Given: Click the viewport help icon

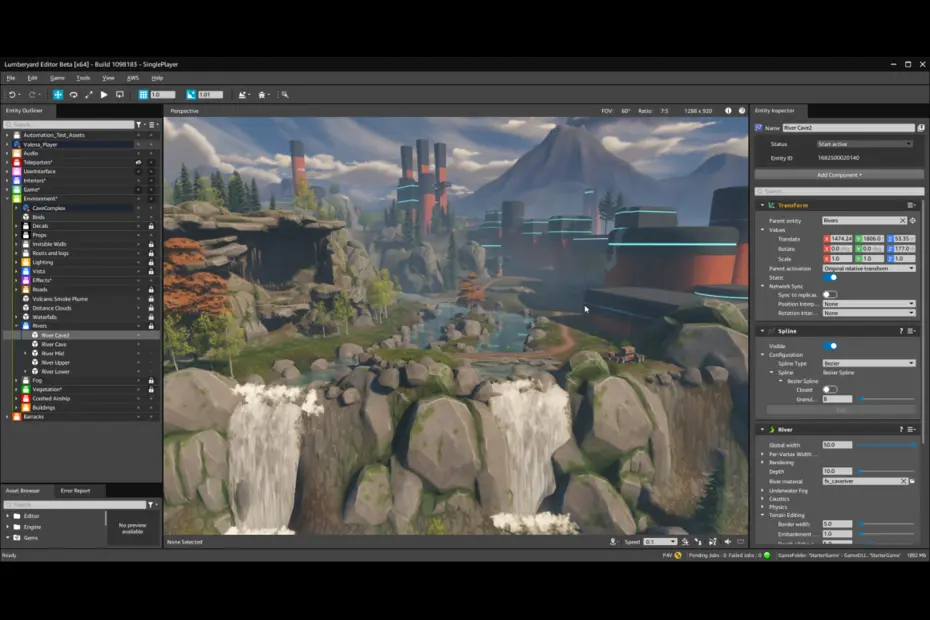Looking at the screenshot, I should coord(742,111).
